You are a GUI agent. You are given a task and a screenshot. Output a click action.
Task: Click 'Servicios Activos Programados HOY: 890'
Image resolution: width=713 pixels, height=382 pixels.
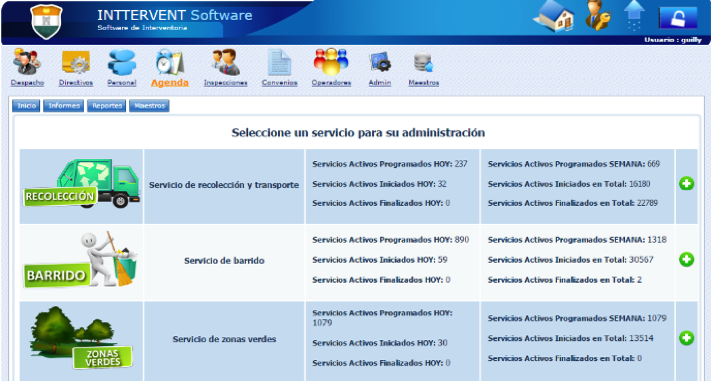(391, 240)
